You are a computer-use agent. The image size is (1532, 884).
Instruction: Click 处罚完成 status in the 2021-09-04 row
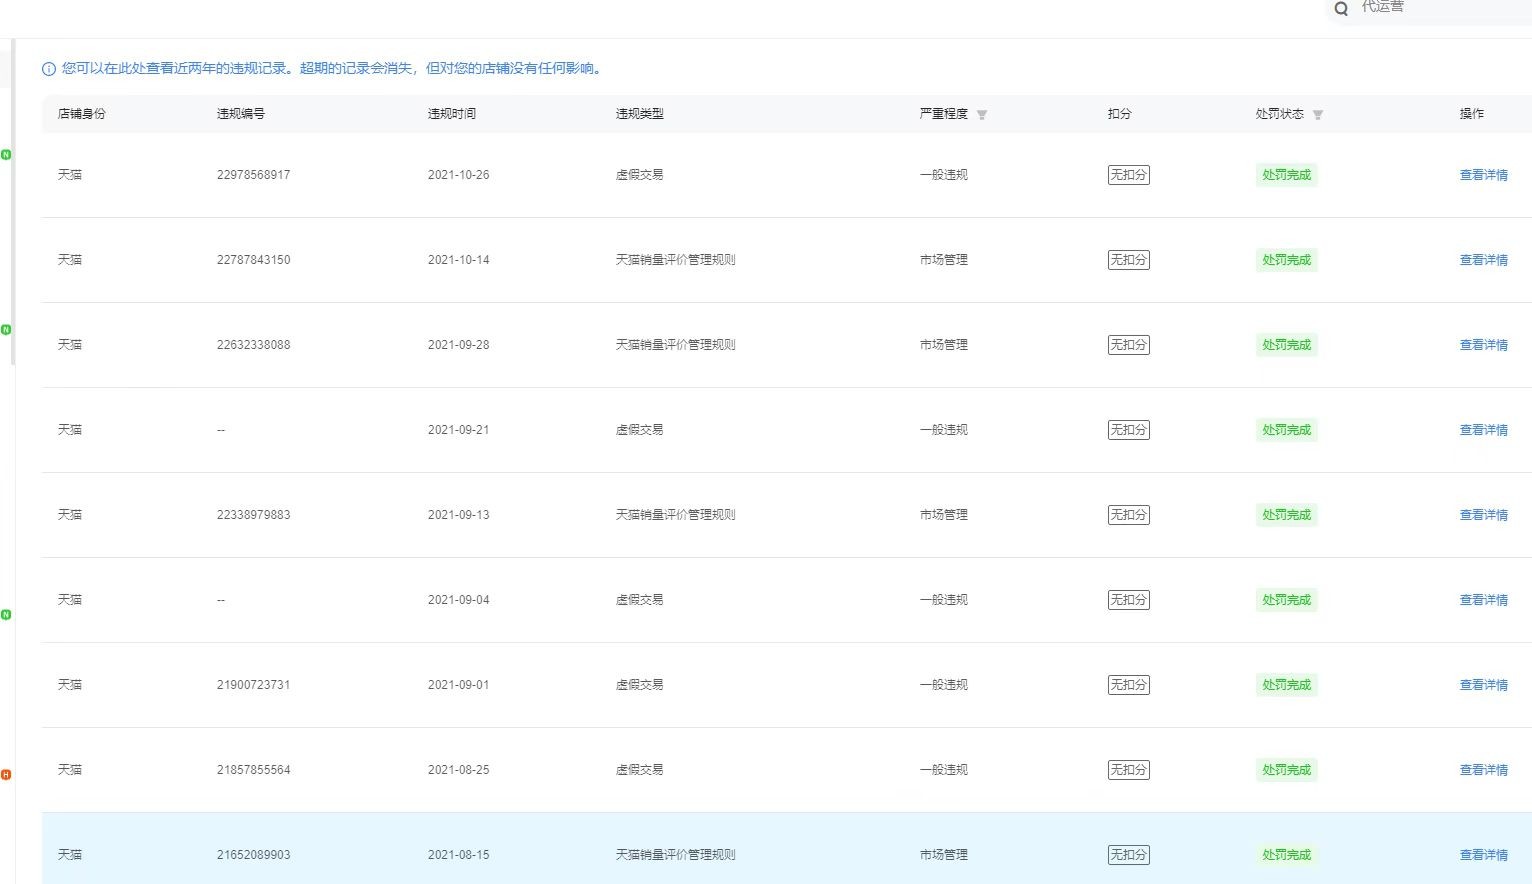click(1286, 600)
